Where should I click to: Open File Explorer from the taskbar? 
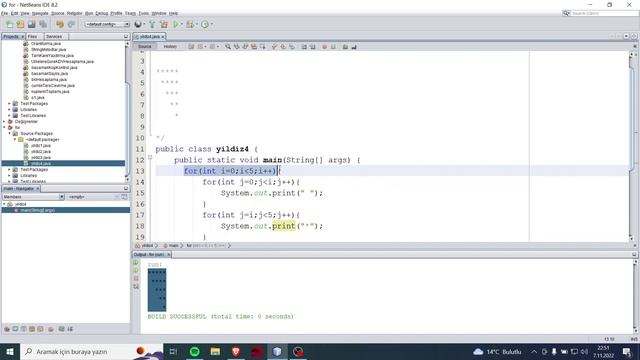point(216,351)
